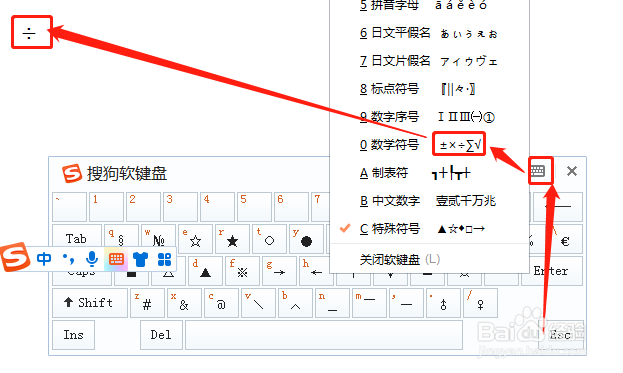Viewport: 623px width, 373px height.
Task: Click the n key with underscore symbol
Action: pos(332,303)
